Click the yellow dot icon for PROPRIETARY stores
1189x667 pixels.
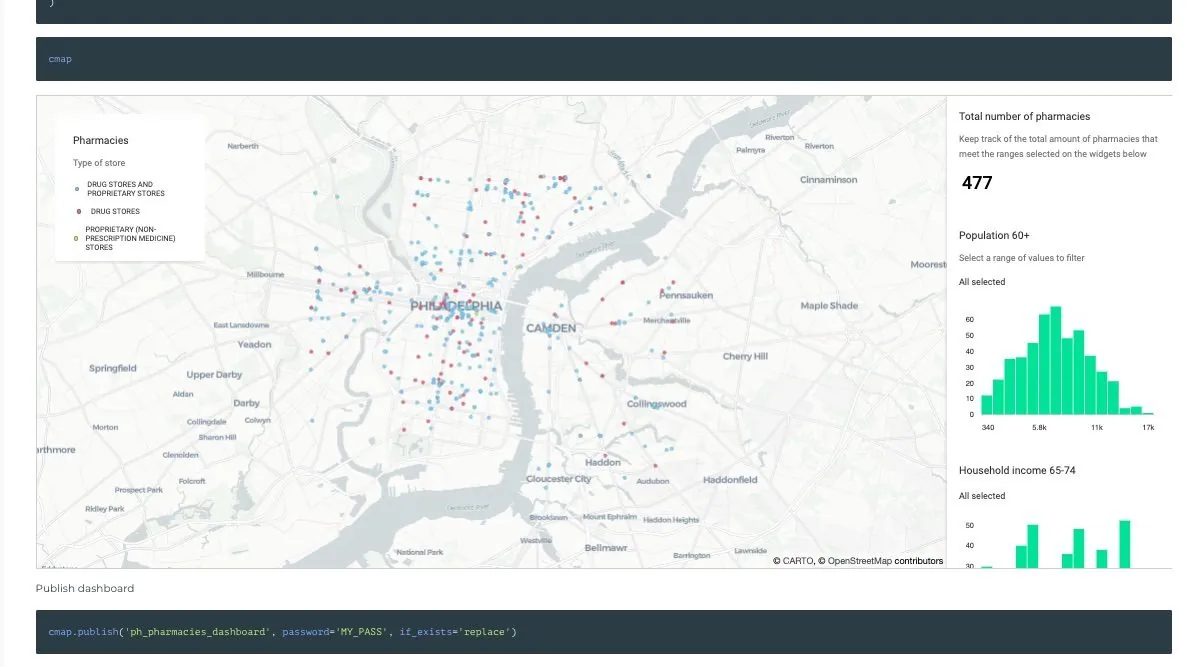(x=78, y=238)
